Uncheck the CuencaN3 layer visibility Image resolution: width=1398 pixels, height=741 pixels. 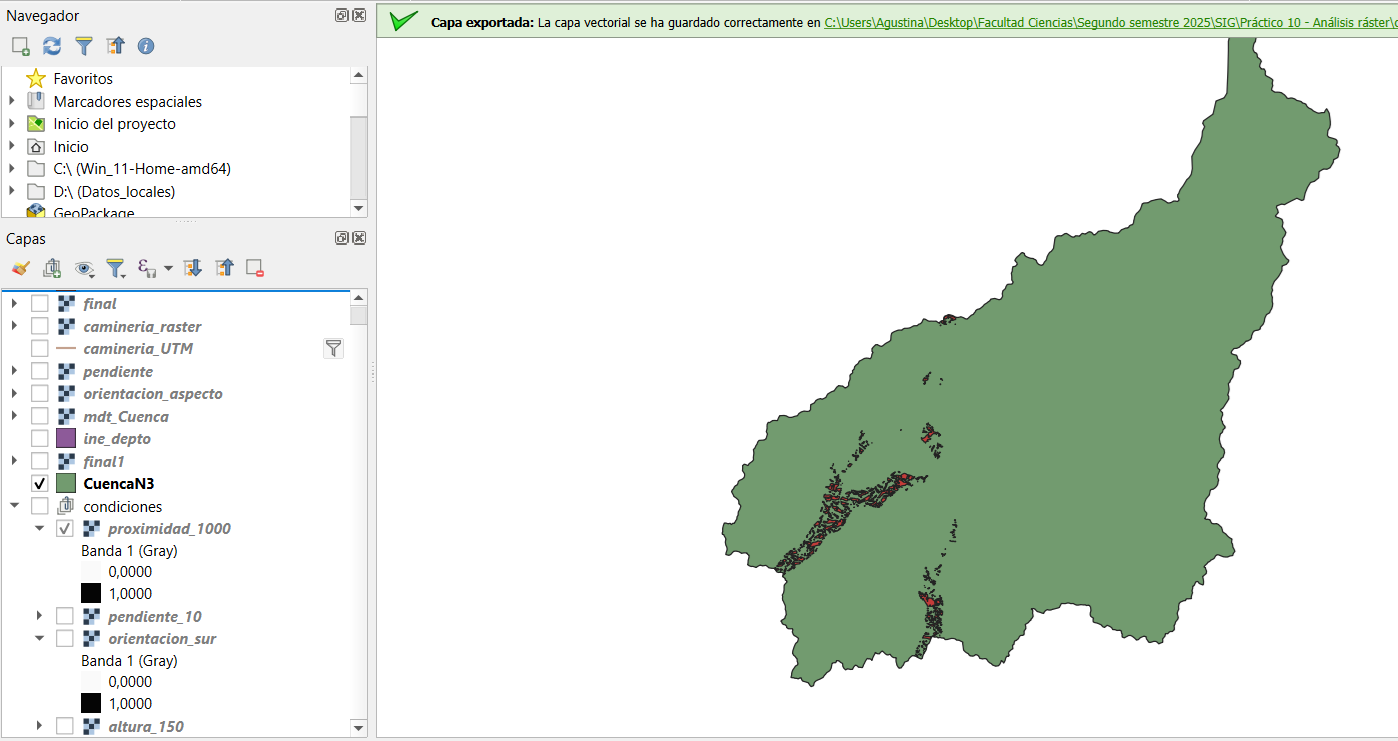click(x=40, y=484)
